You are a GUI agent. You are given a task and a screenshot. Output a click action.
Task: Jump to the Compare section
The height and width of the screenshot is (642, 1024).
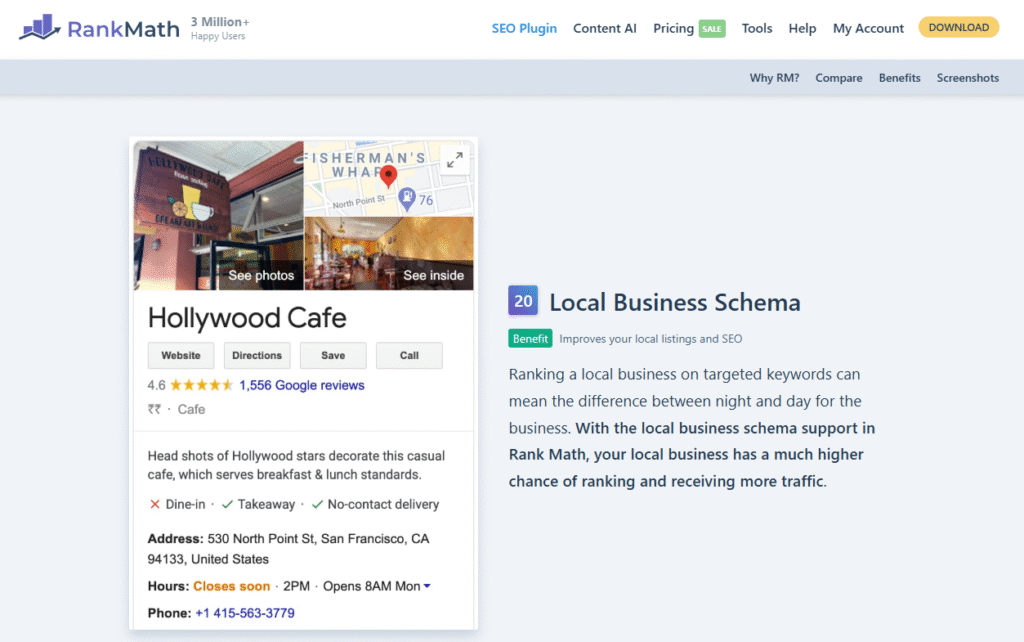[838, 78]
